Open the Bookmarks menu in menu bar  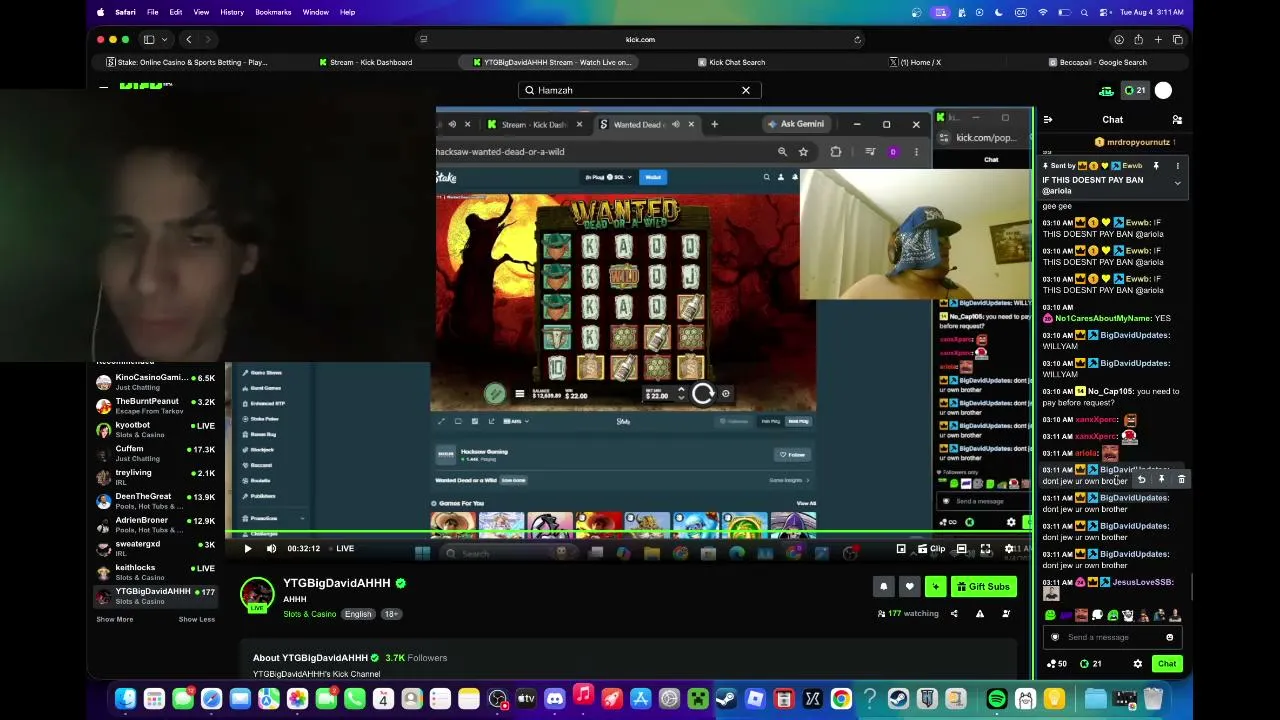[273, 12]
